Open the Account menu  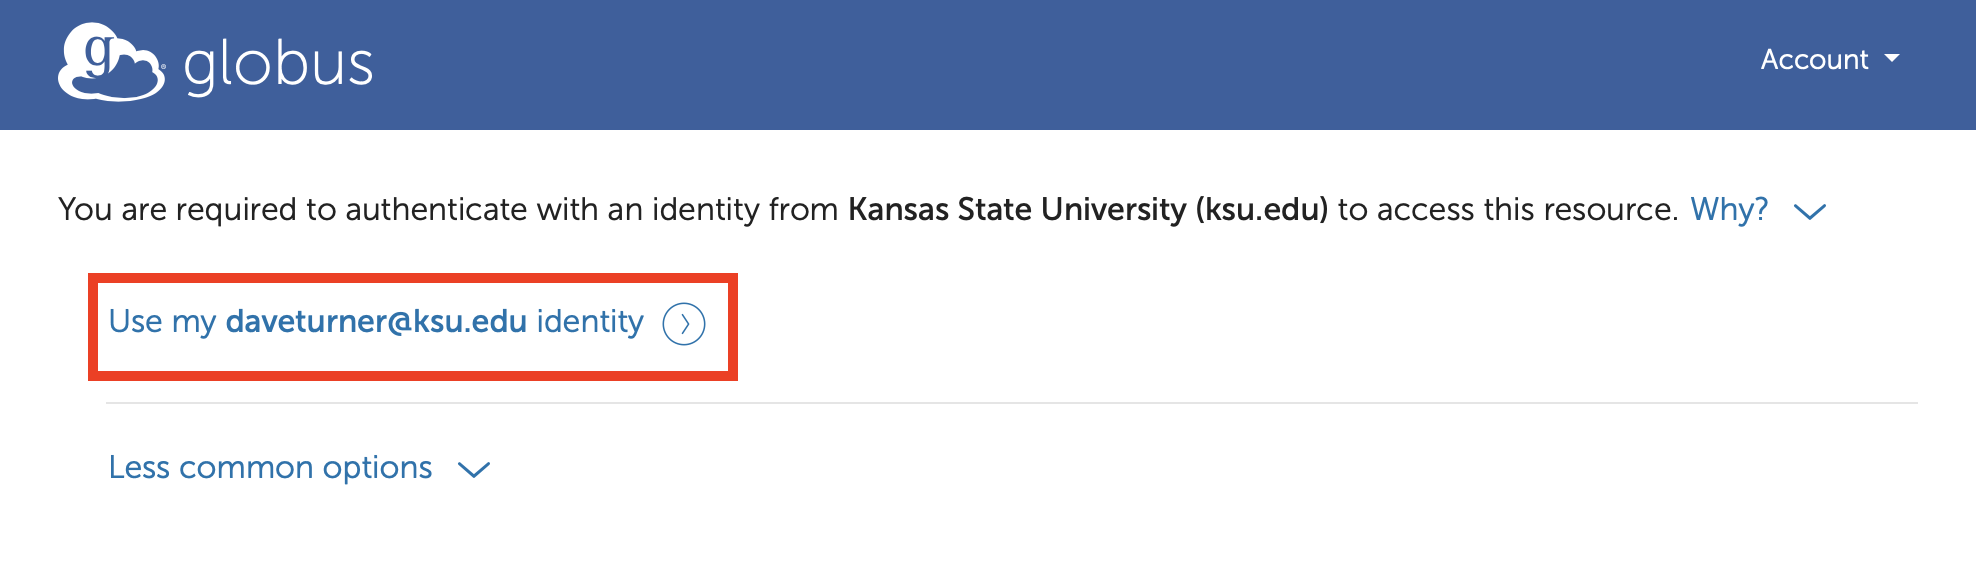point(1814,60)
